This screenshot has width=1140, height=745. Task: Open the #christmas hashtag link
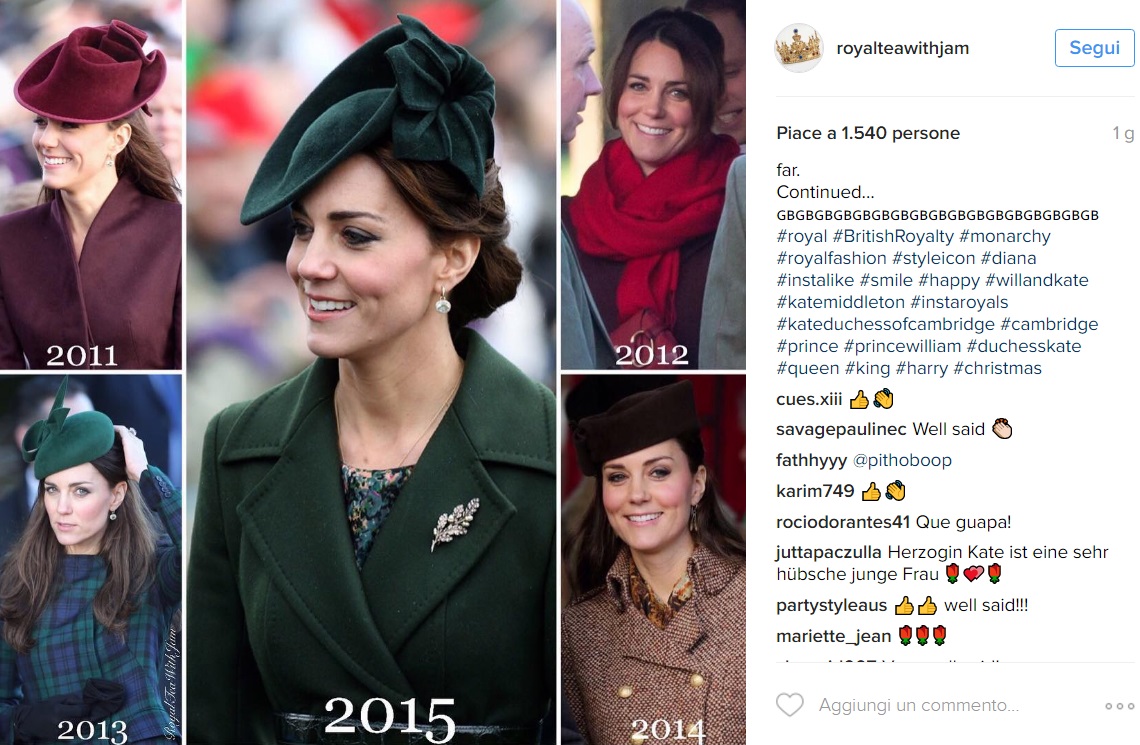coord(998,369)
